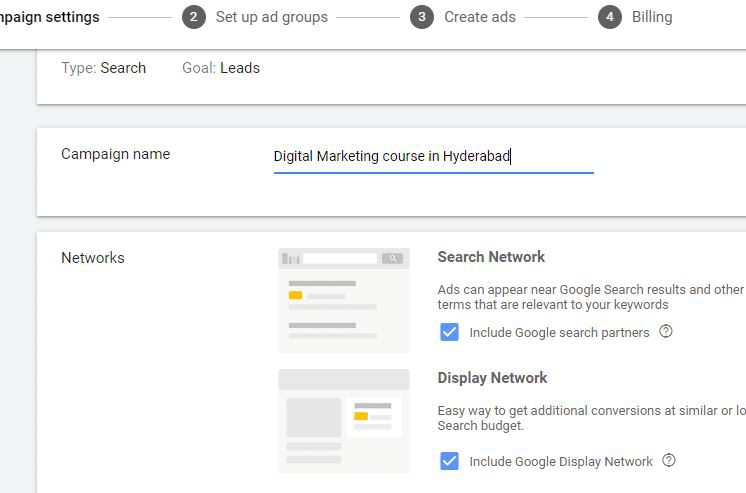Click the Networks section label

click(93, 258)
